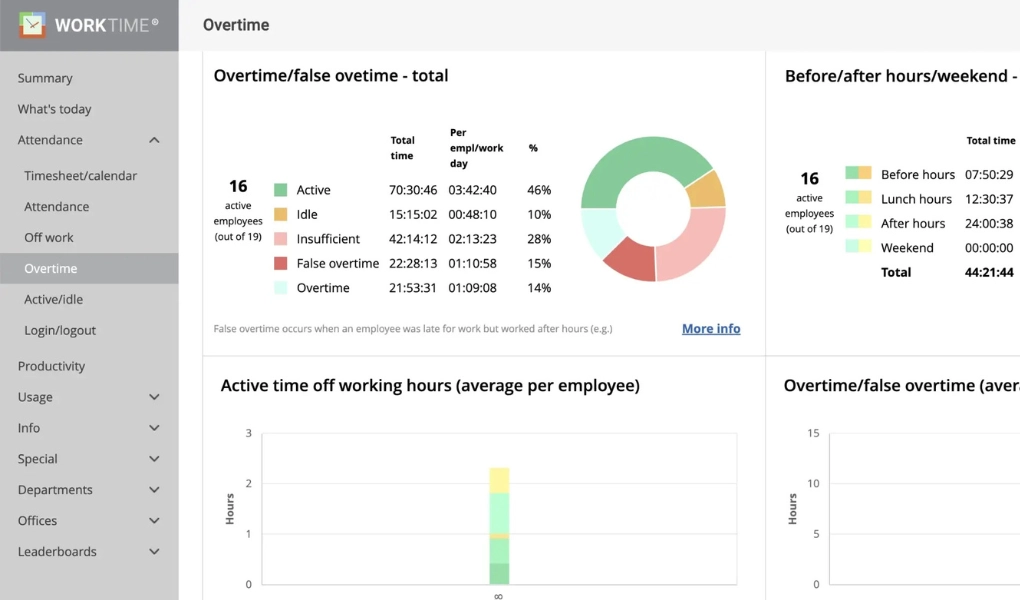The width and height of the screenshot is (1020, 600).
Task: Expand the Info sidebar section
Action: tap(154, 428)
